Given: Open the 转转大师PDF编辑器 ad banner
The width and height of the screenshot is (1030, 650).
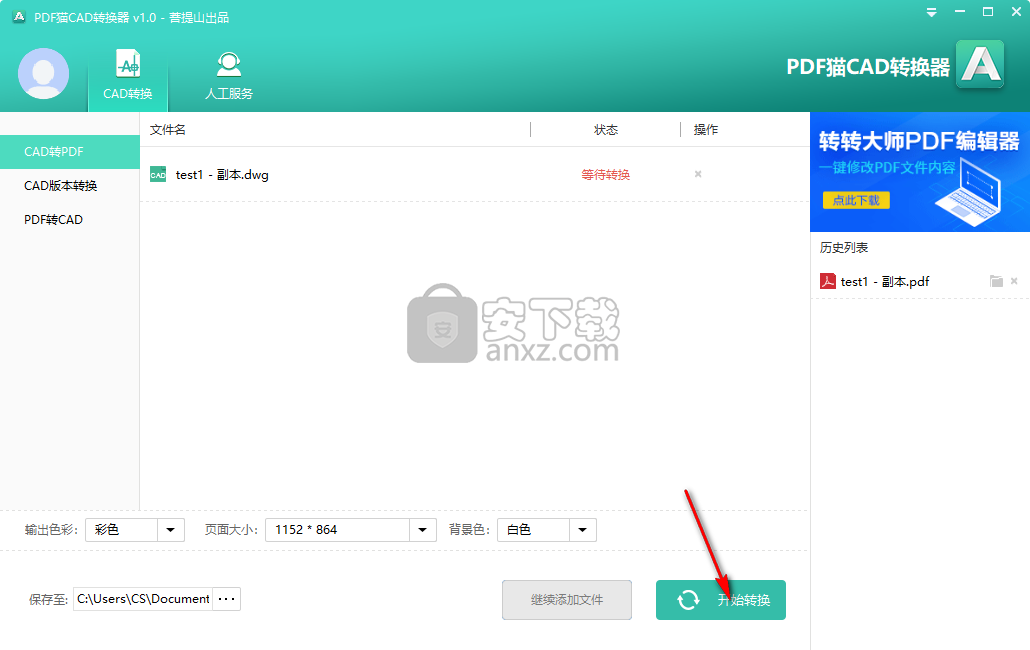Looking at the screenshot, I should click(920, 172).
